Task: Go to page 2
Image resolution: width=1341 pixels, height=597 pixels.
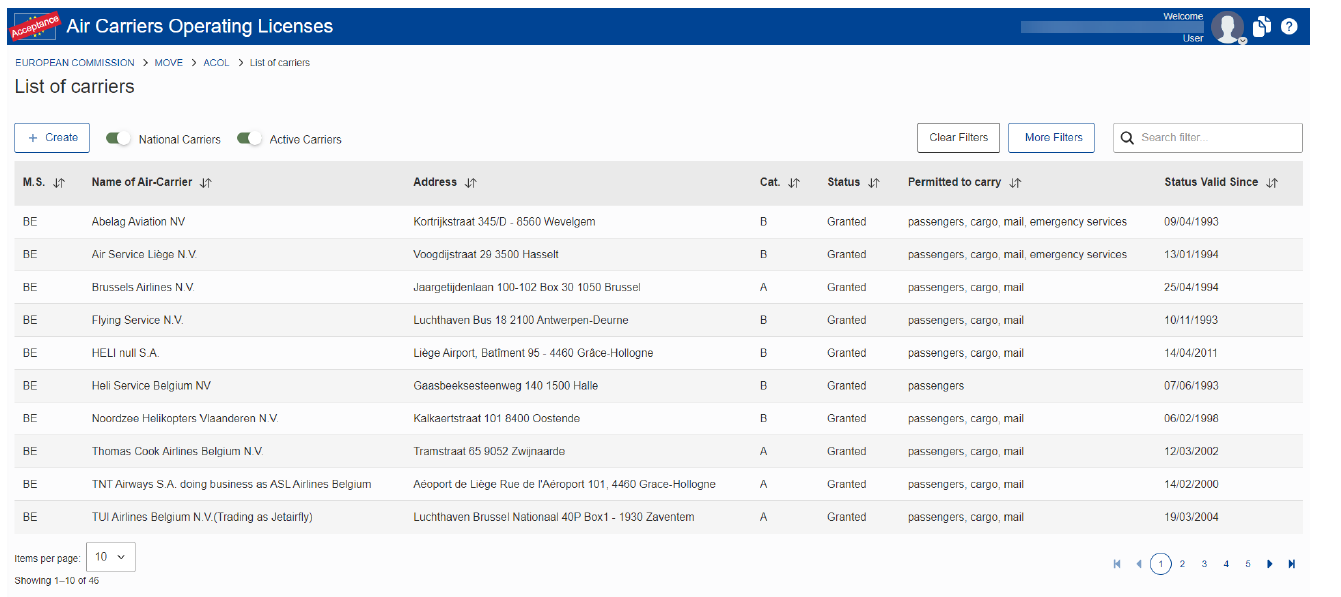Action: [x=1182, y=564]
